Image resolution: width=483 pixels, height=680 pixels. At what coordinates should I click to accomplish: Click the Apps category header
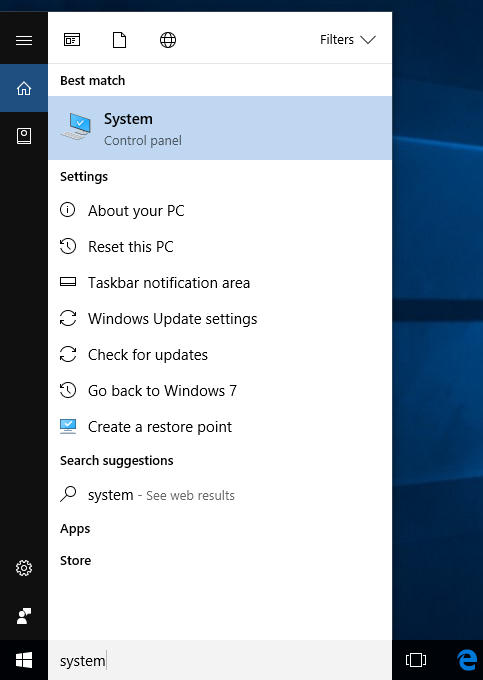point(75,529)
